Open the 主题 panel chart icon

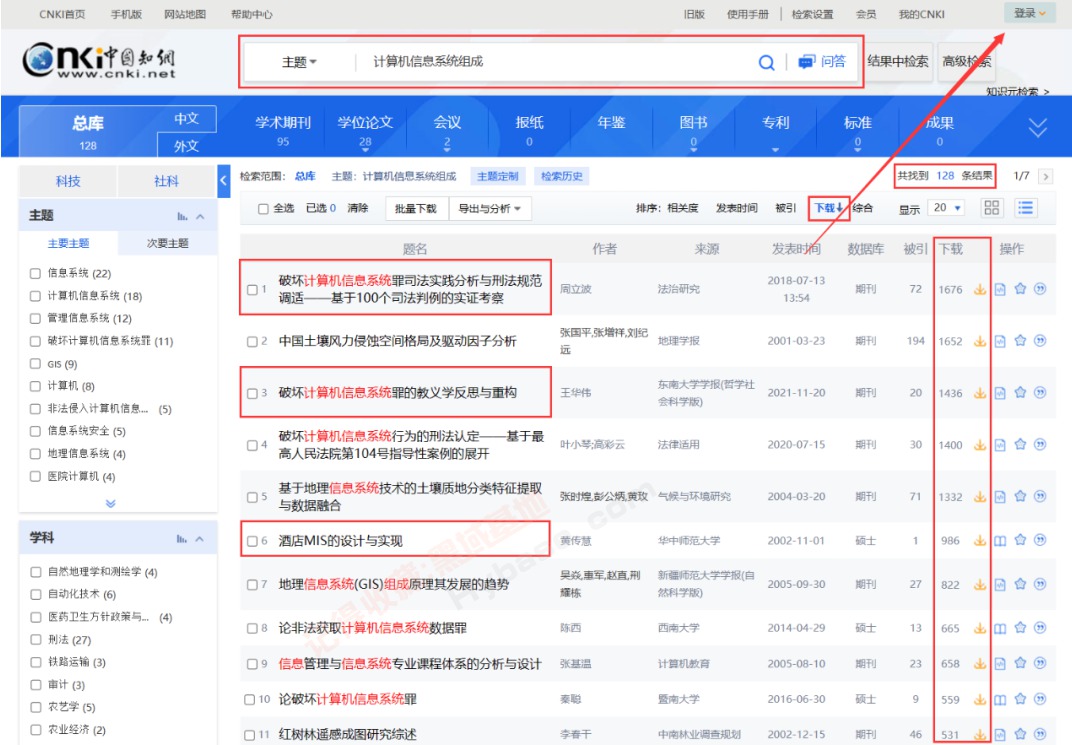coord(182,217)
